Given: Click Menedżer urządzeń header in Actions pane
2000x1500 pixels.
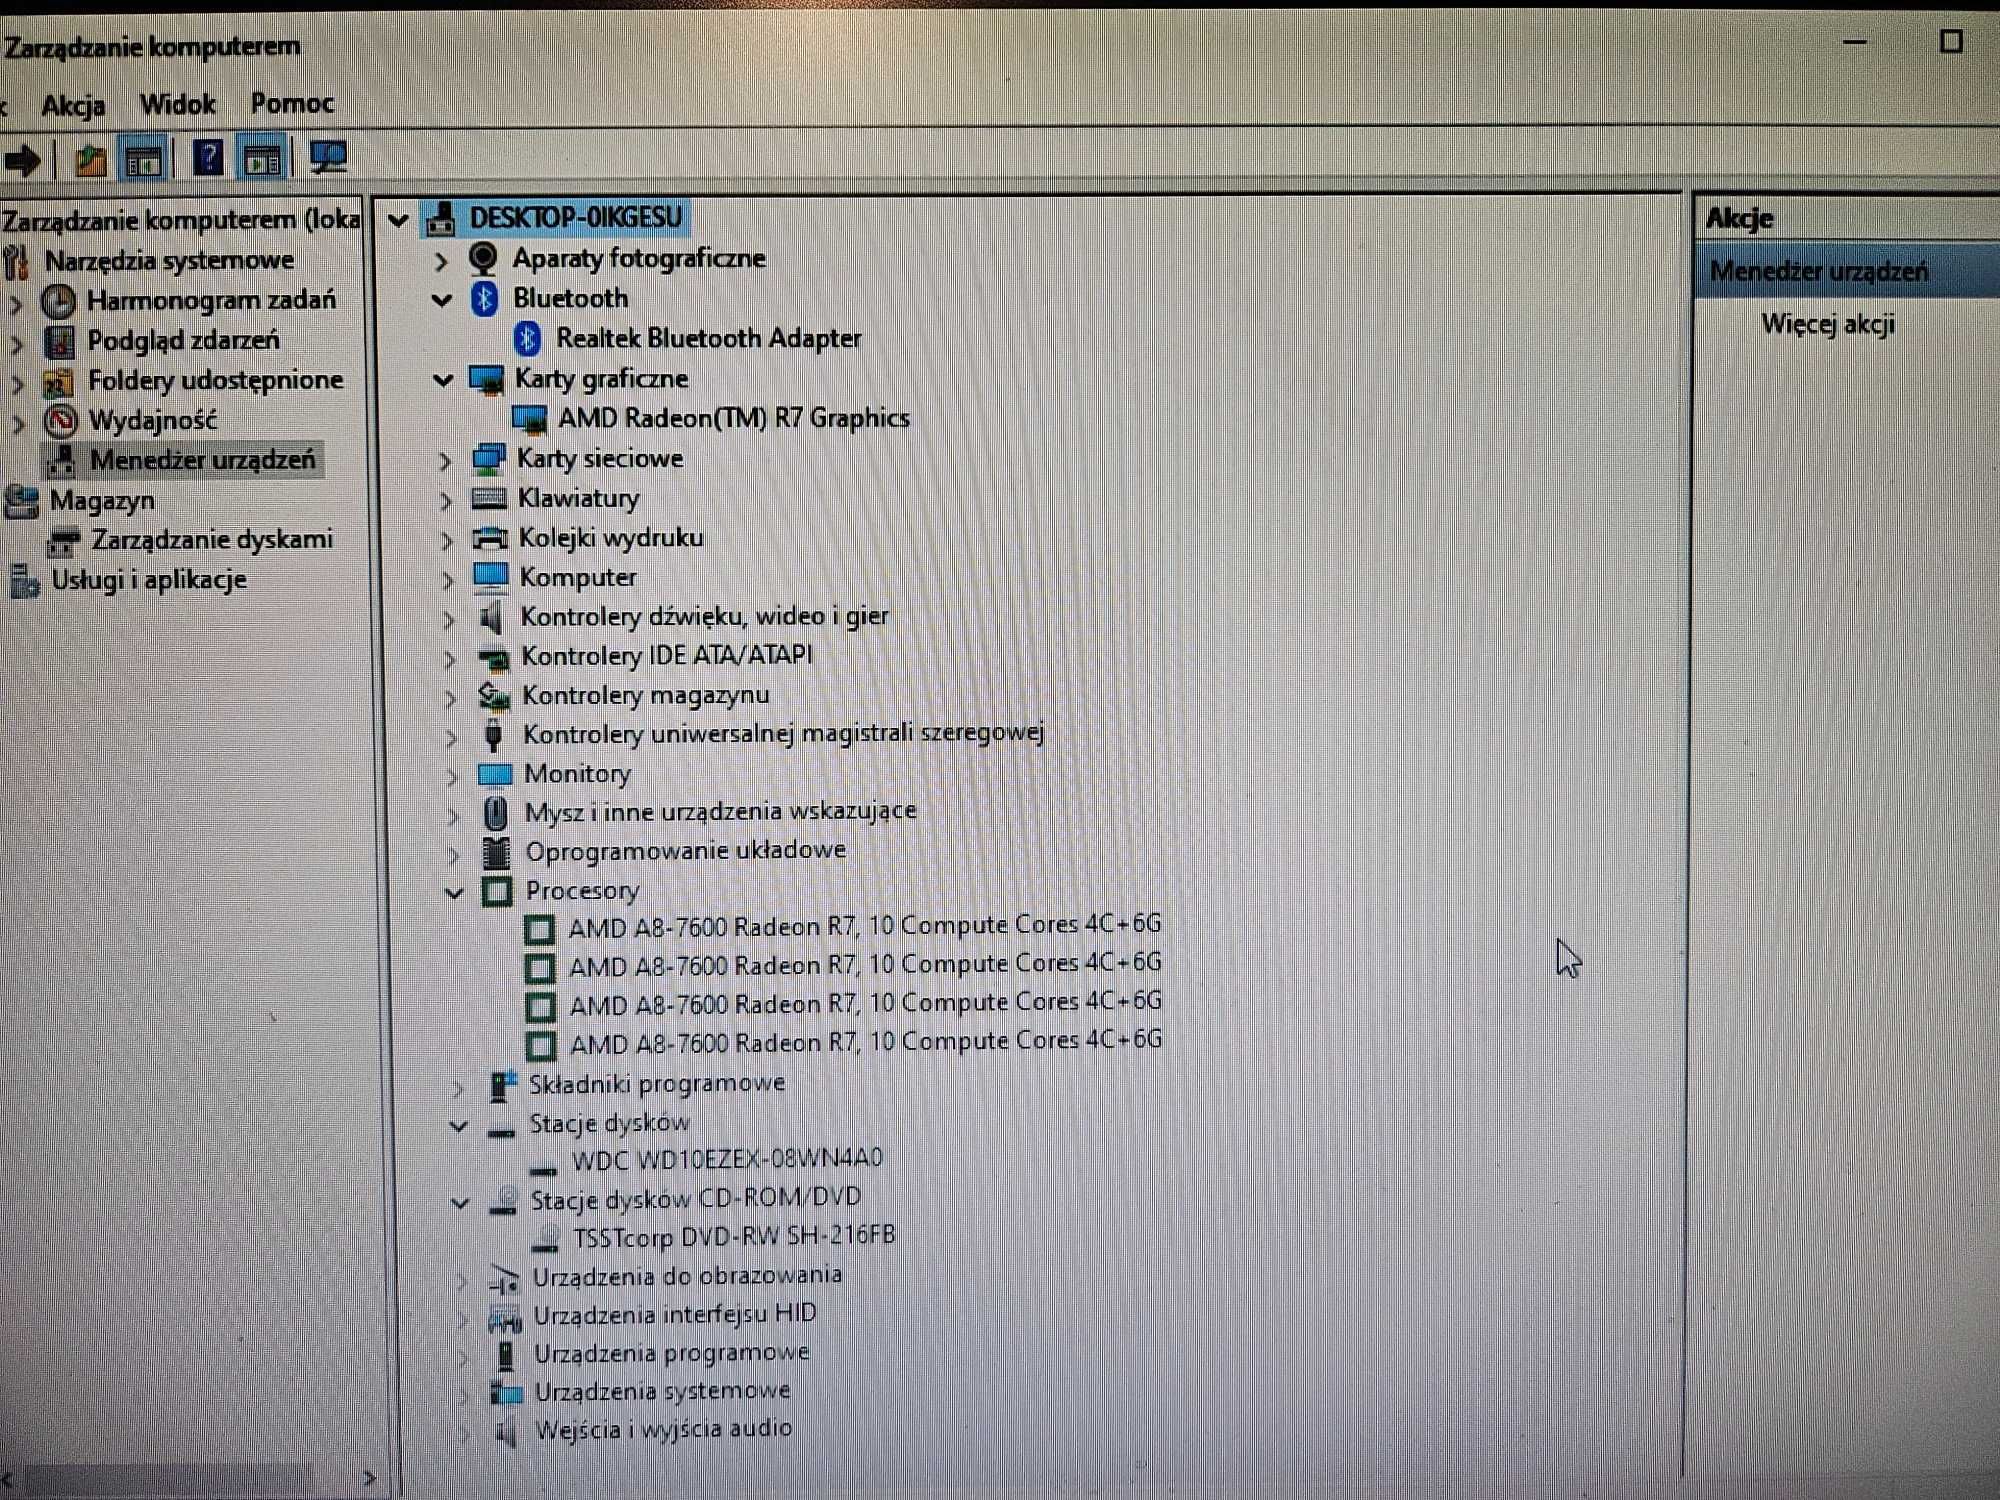Looking at the screenshot, I should click(x=1846, y=272).
